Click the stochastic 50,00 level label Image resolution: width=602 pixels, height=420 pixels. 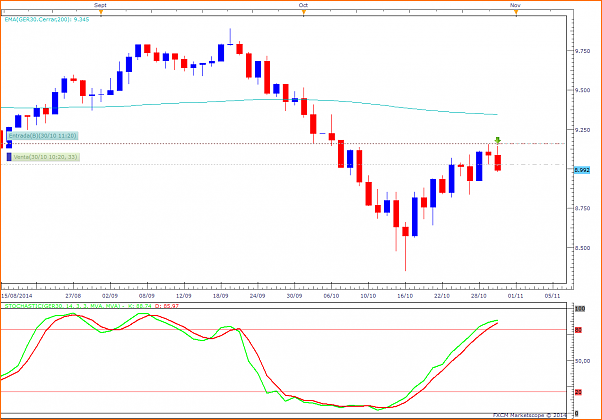click(x=582, y=361)
